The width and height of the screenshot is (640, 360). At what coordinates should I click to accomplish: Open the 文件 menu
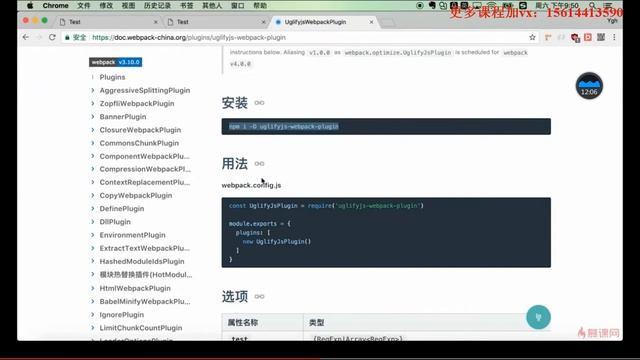click(83, 6)
